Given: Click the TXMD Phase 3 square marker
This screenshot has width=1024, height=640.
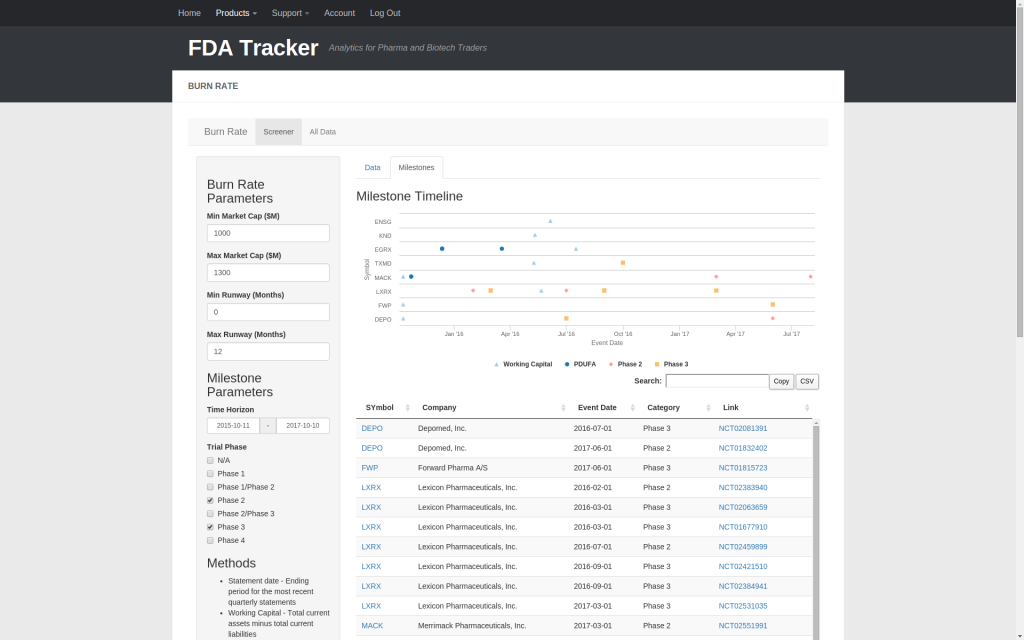Looking at the screenshot, I should [623, 263].
